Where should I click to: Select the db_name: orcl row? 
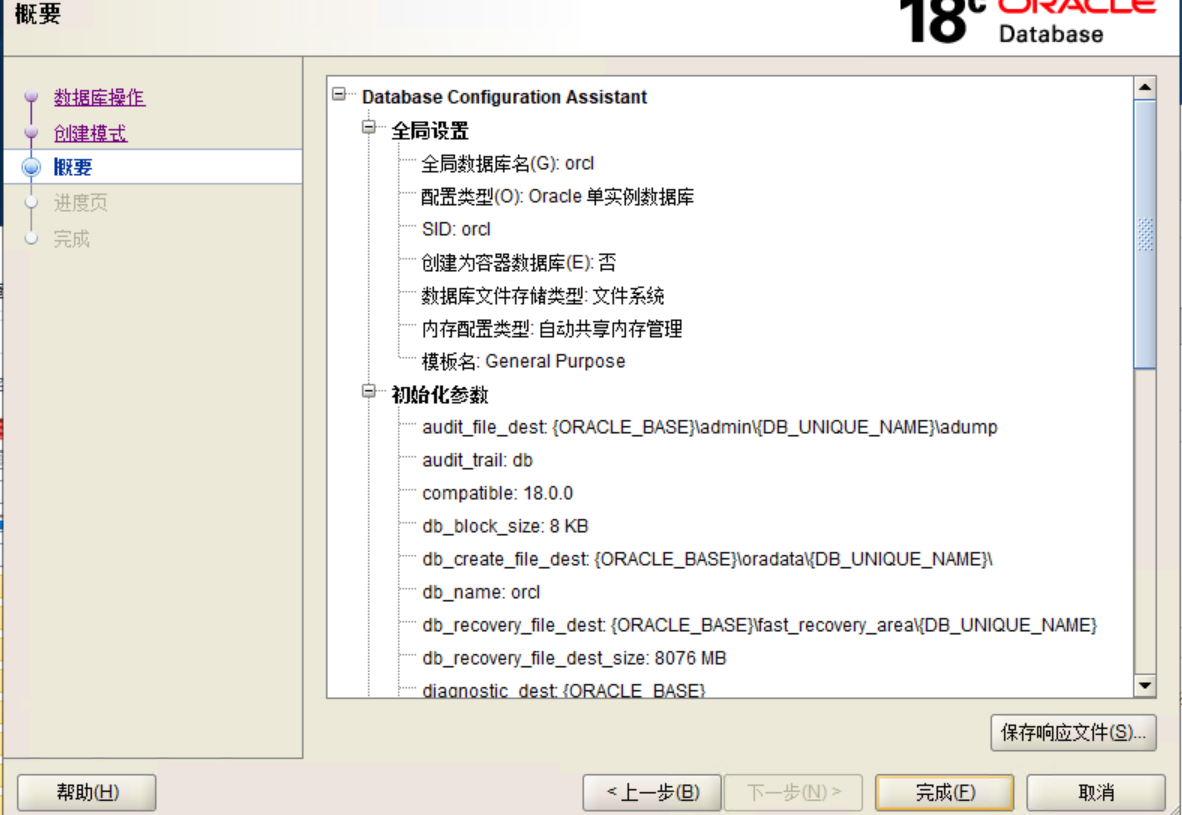481,593
